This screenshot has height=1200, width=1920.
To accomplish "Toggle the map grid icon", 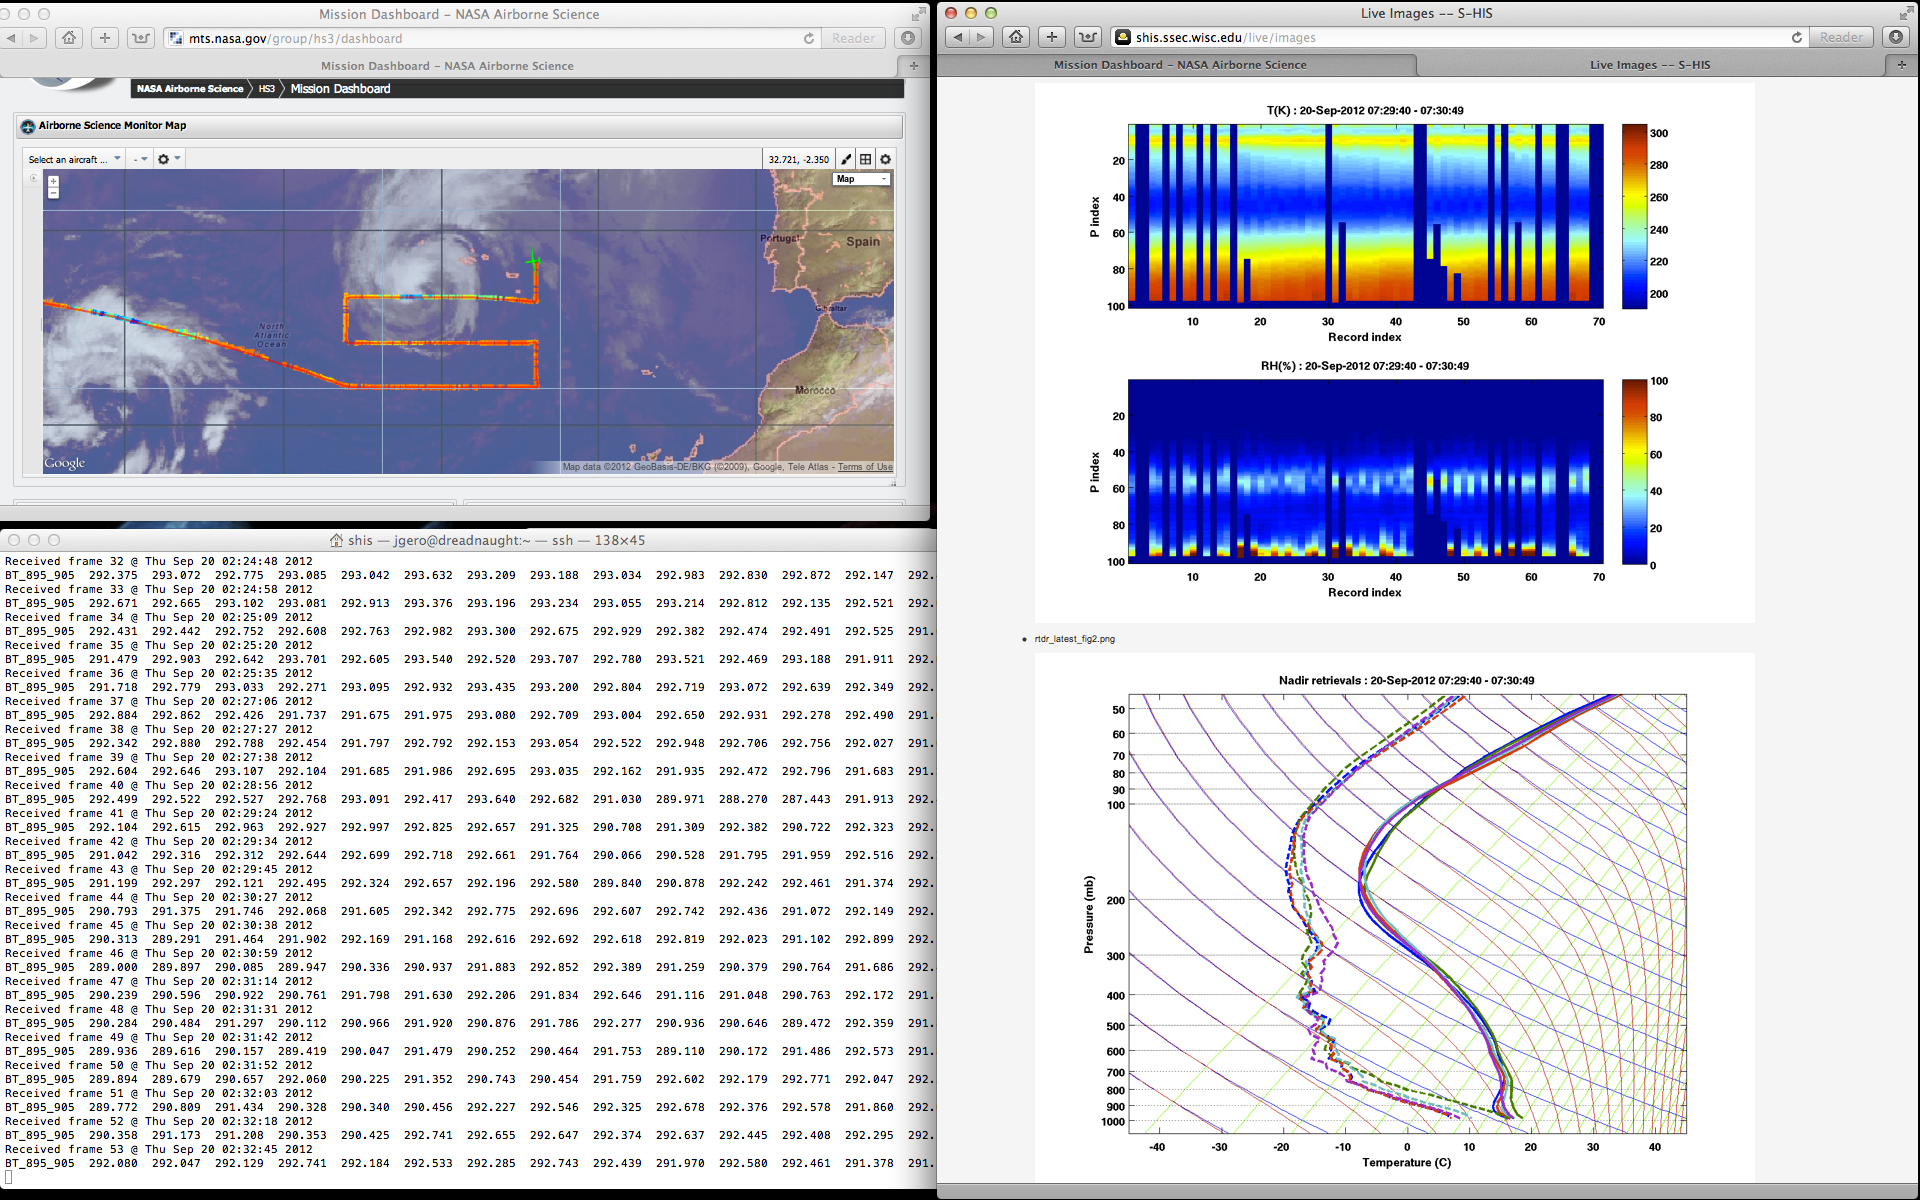I will [x=866, y=159].
